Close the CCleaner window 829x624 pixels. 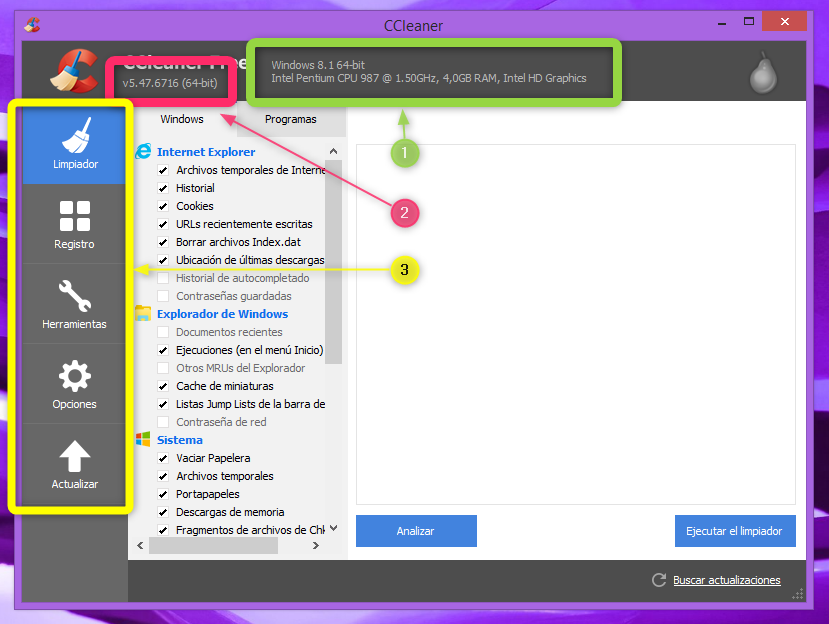point(785,22)
